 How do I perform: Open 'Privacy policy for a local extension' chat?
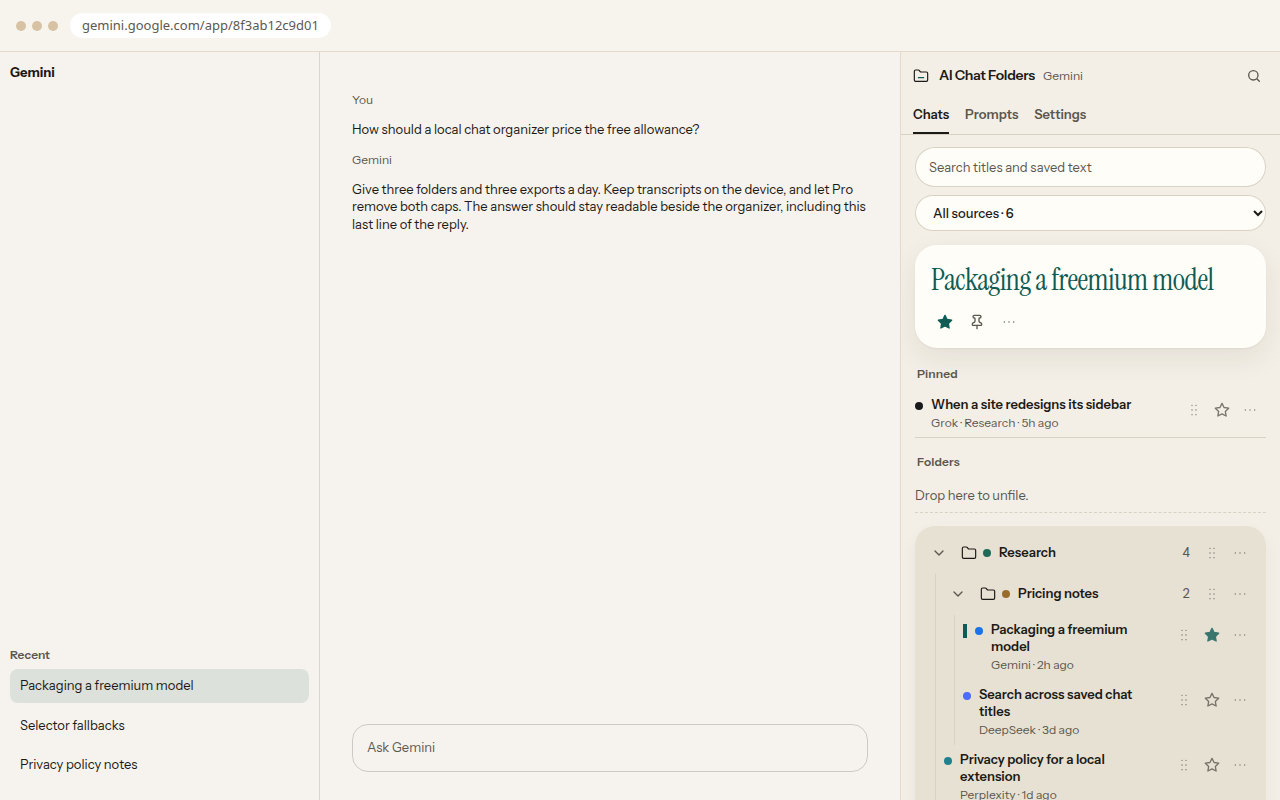(x=1032, y=768)
